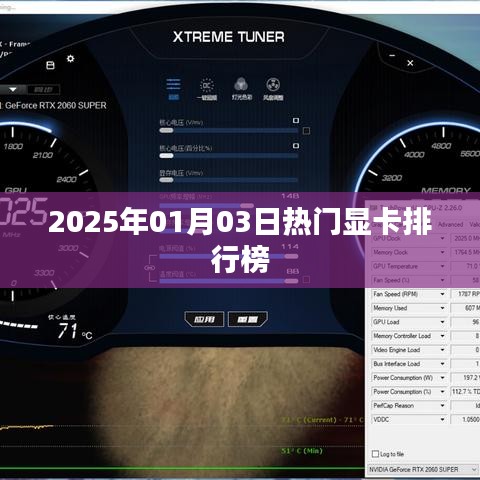Adjust the memory voltage slider
Image resolution: width=480 pixels, height=480 pixels.
[x=228, y=180]
